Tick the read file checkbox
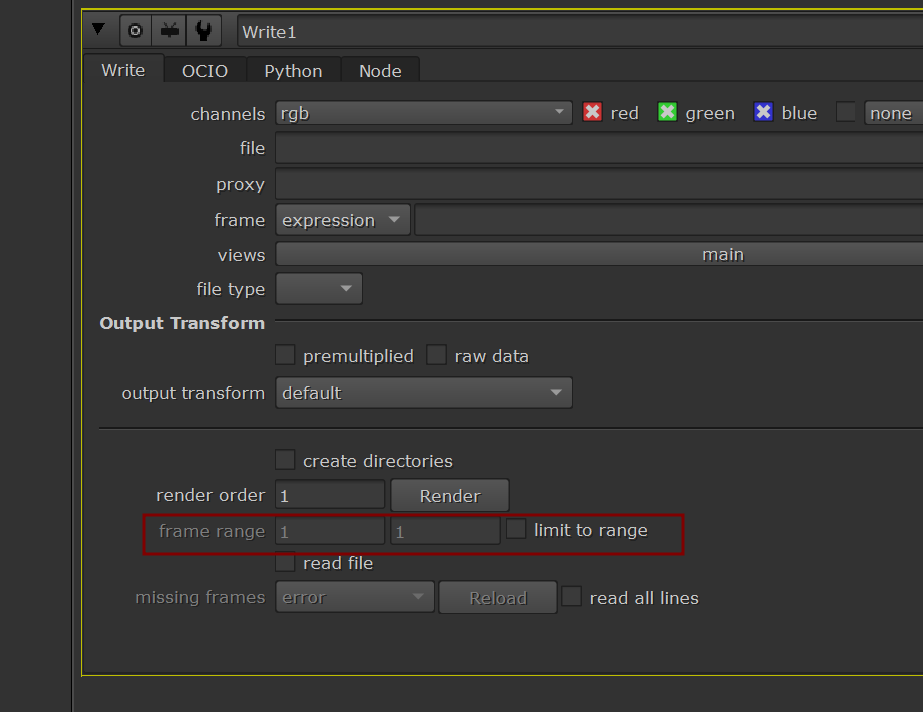 coord(285,562)
